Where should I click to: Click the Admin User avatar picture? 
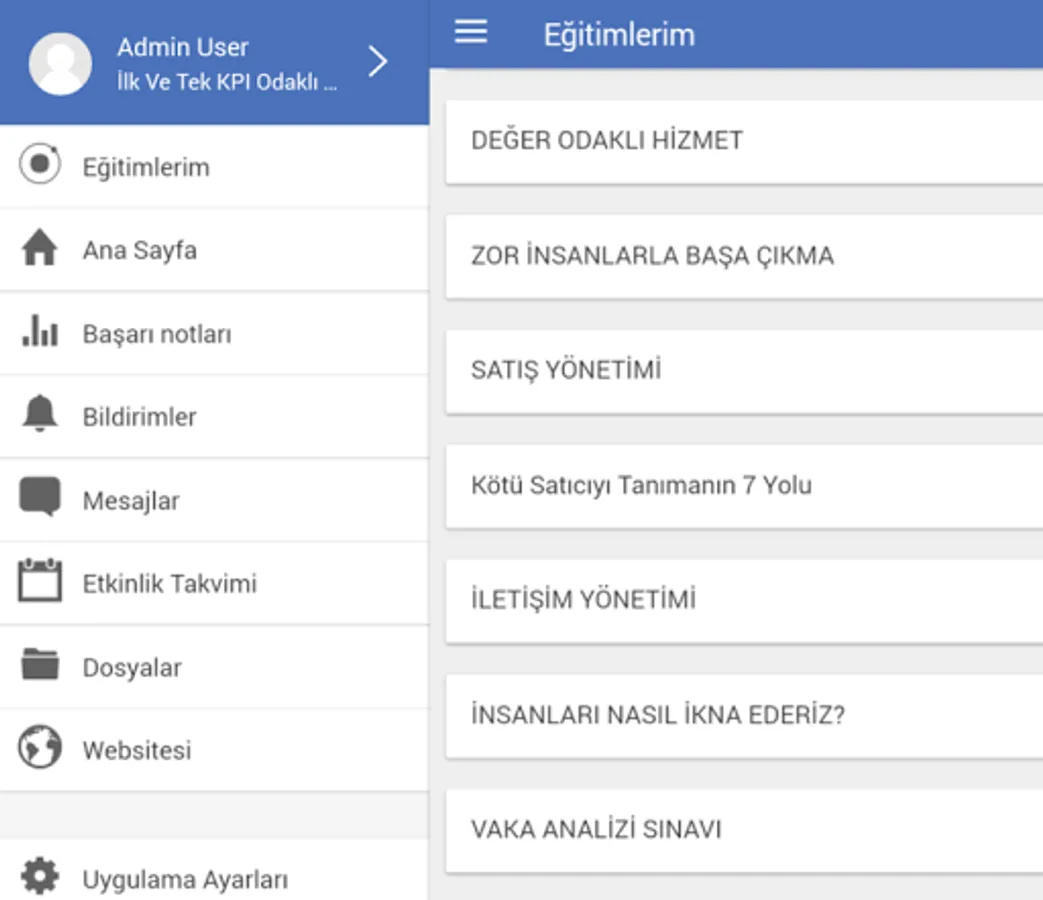tap(60, 63)
